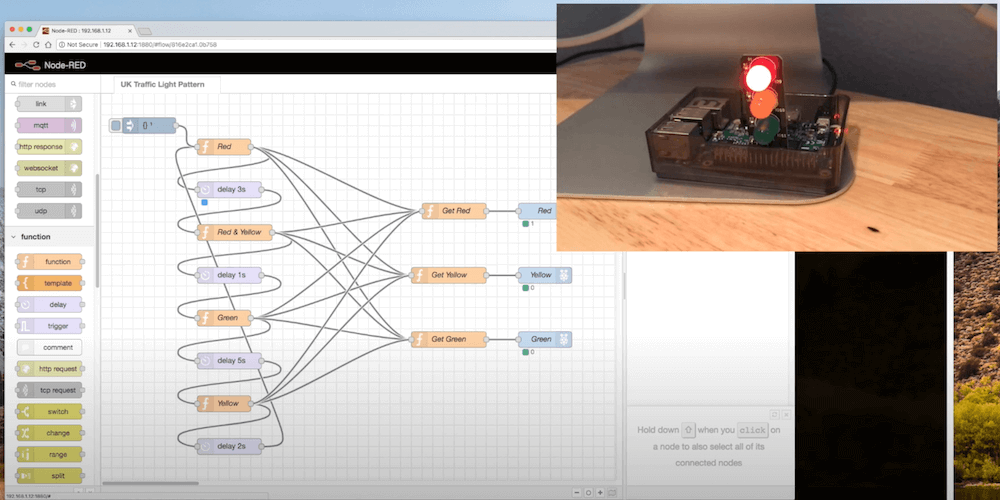Select the comment palette node
1000x500 pixels.
pyautogui.click(x=49, y=348)
